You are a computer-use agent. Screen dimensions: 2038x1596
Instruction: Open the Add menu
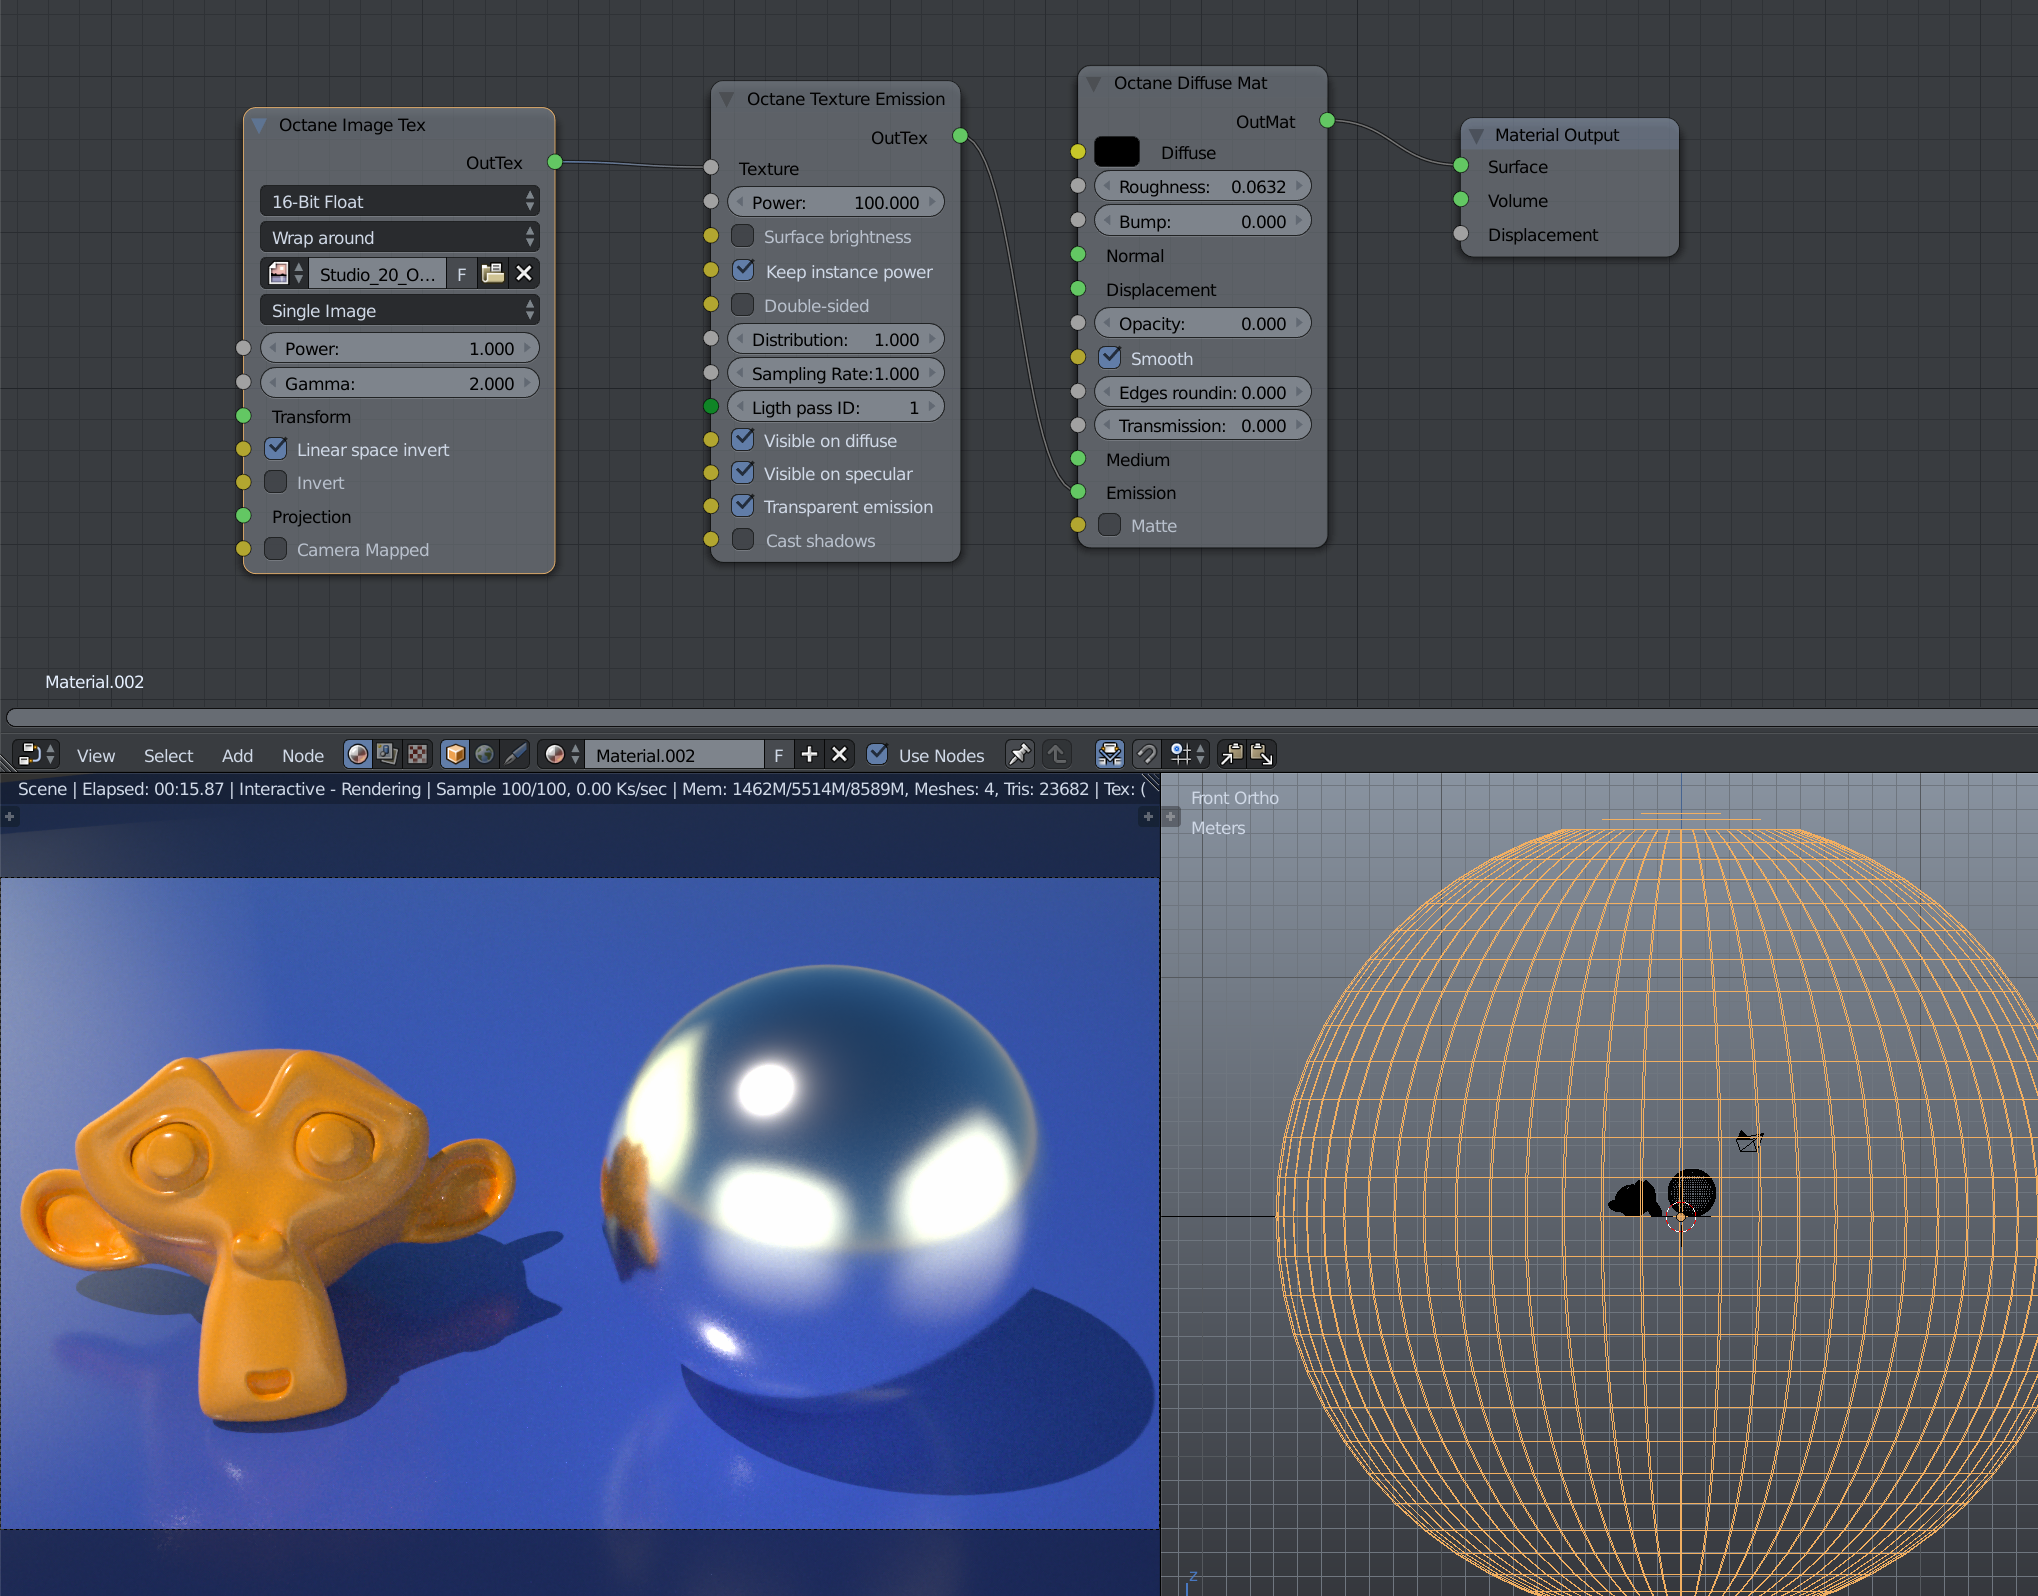coord(237,755)
